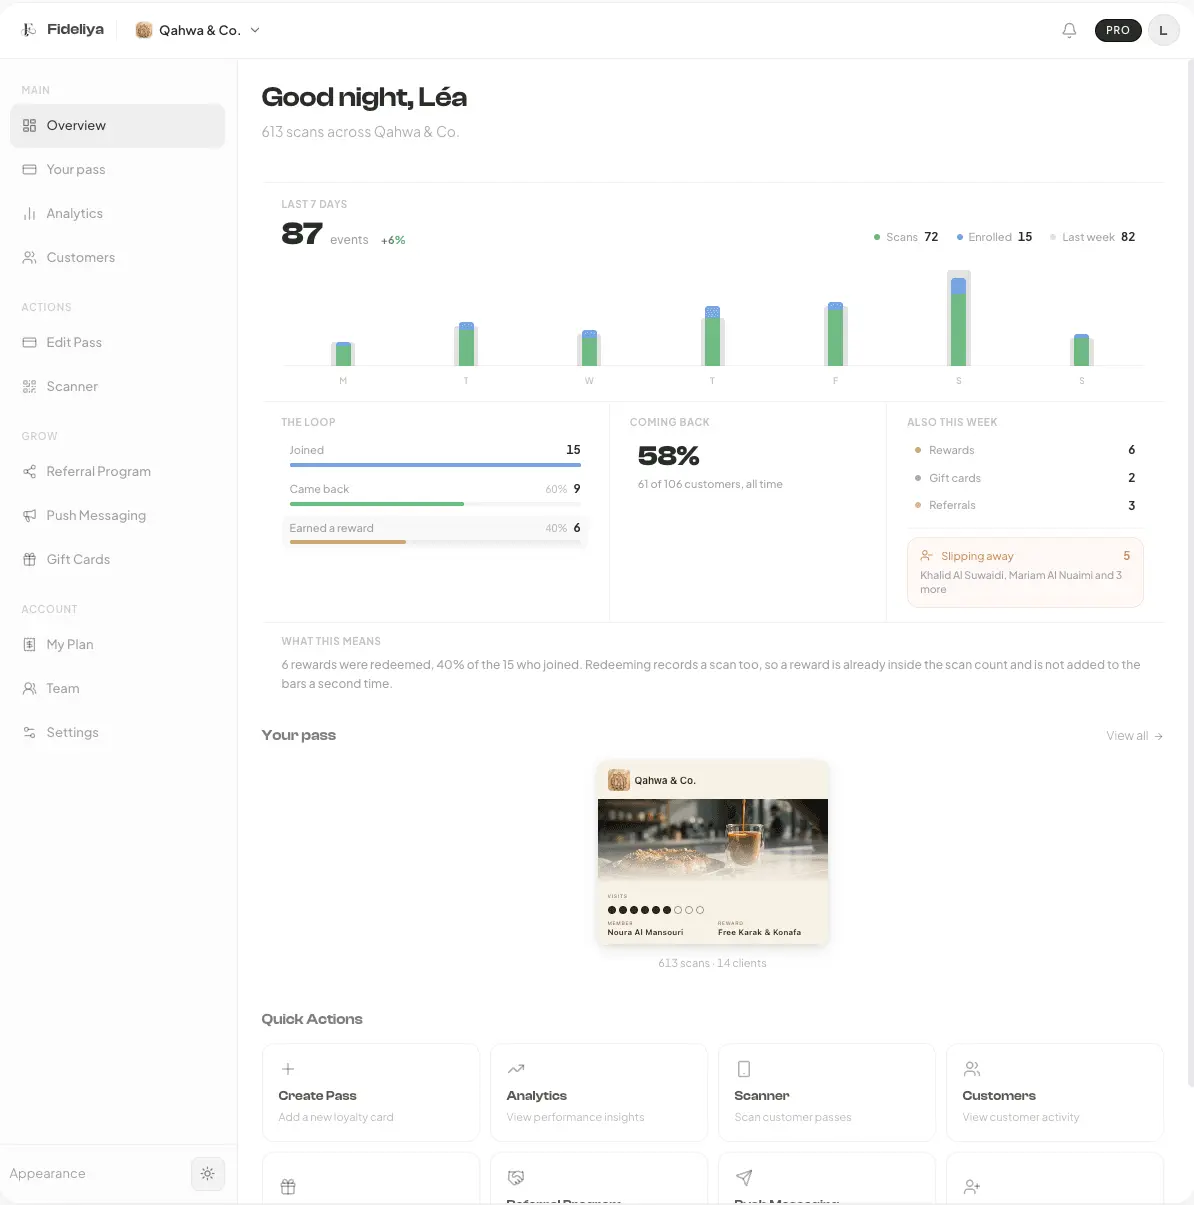Select Edit Pass in the sidebar
This screenshot has width=1194, height=1205.
pos(117,342)
